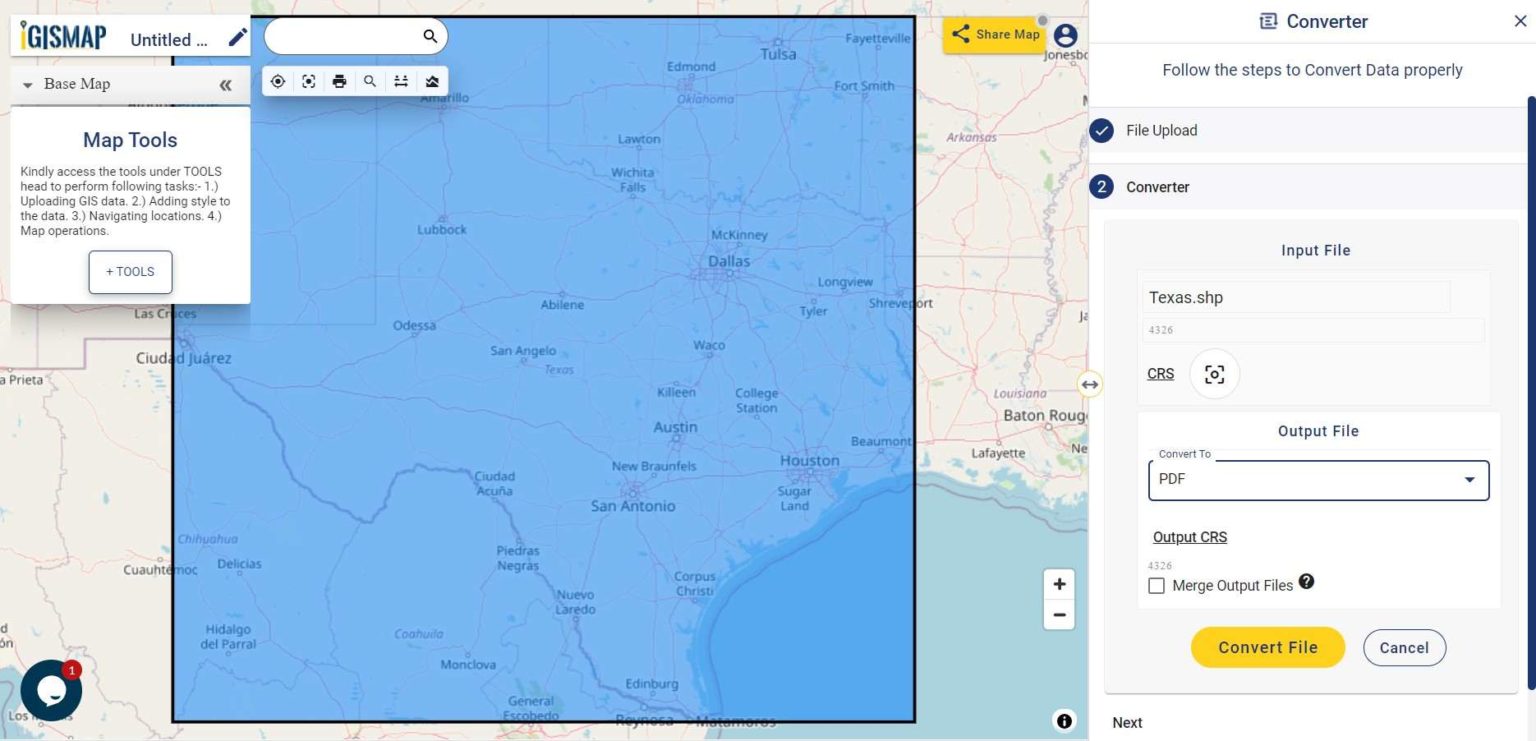Click the zoom-to-extent focus icon in toolbar
The width and height of the screenshot is (1536, 741).
coord(309,81)
